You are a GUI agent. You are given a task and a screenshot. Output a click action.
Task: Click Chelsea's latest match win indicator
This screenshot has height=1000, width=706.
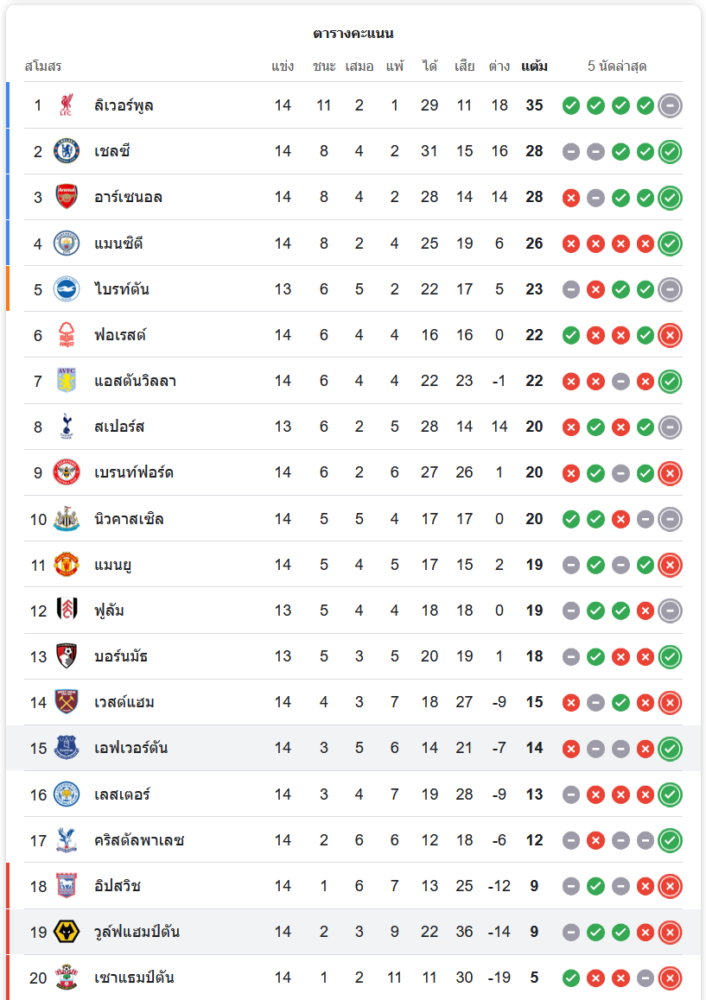pyautogui.click(x=670, y=151)
